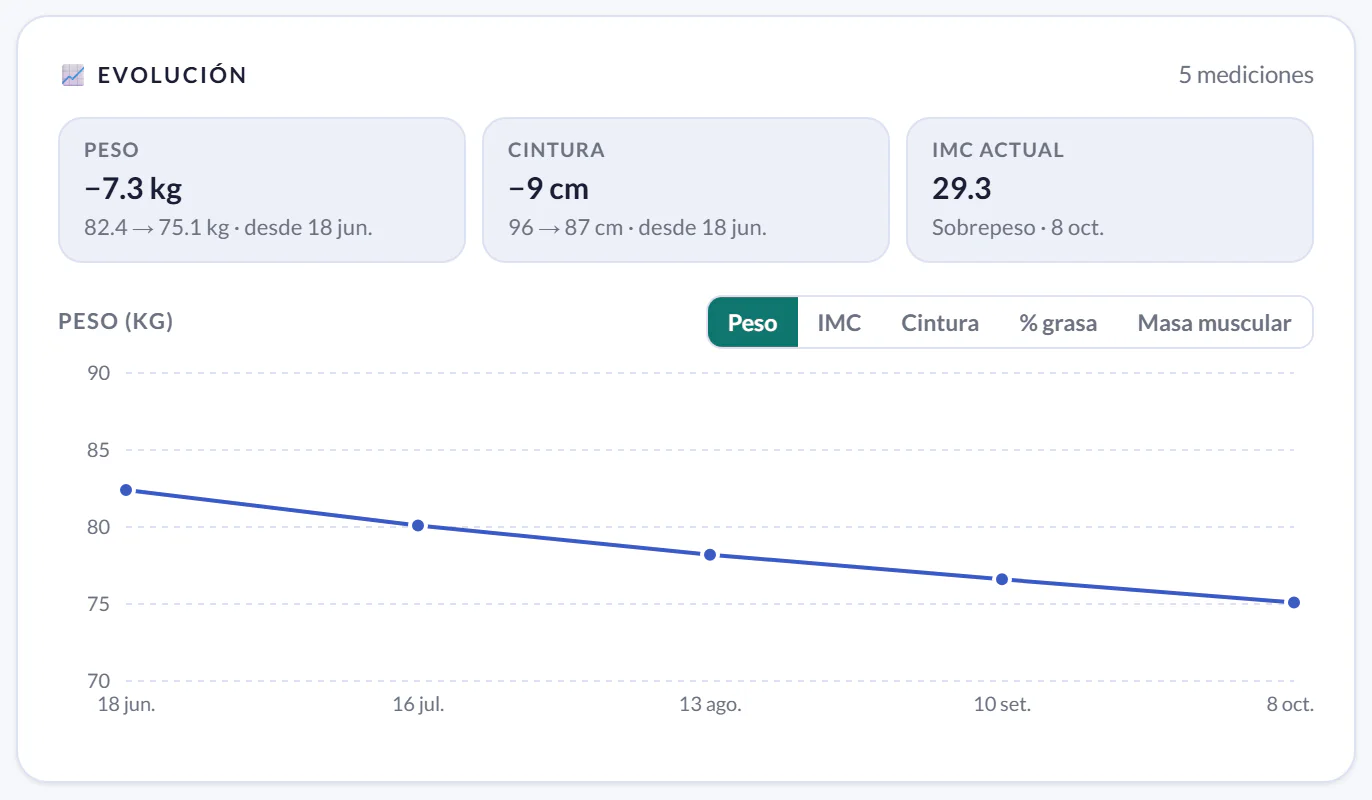Switch to the IMC tab

[x=839, y=323]
